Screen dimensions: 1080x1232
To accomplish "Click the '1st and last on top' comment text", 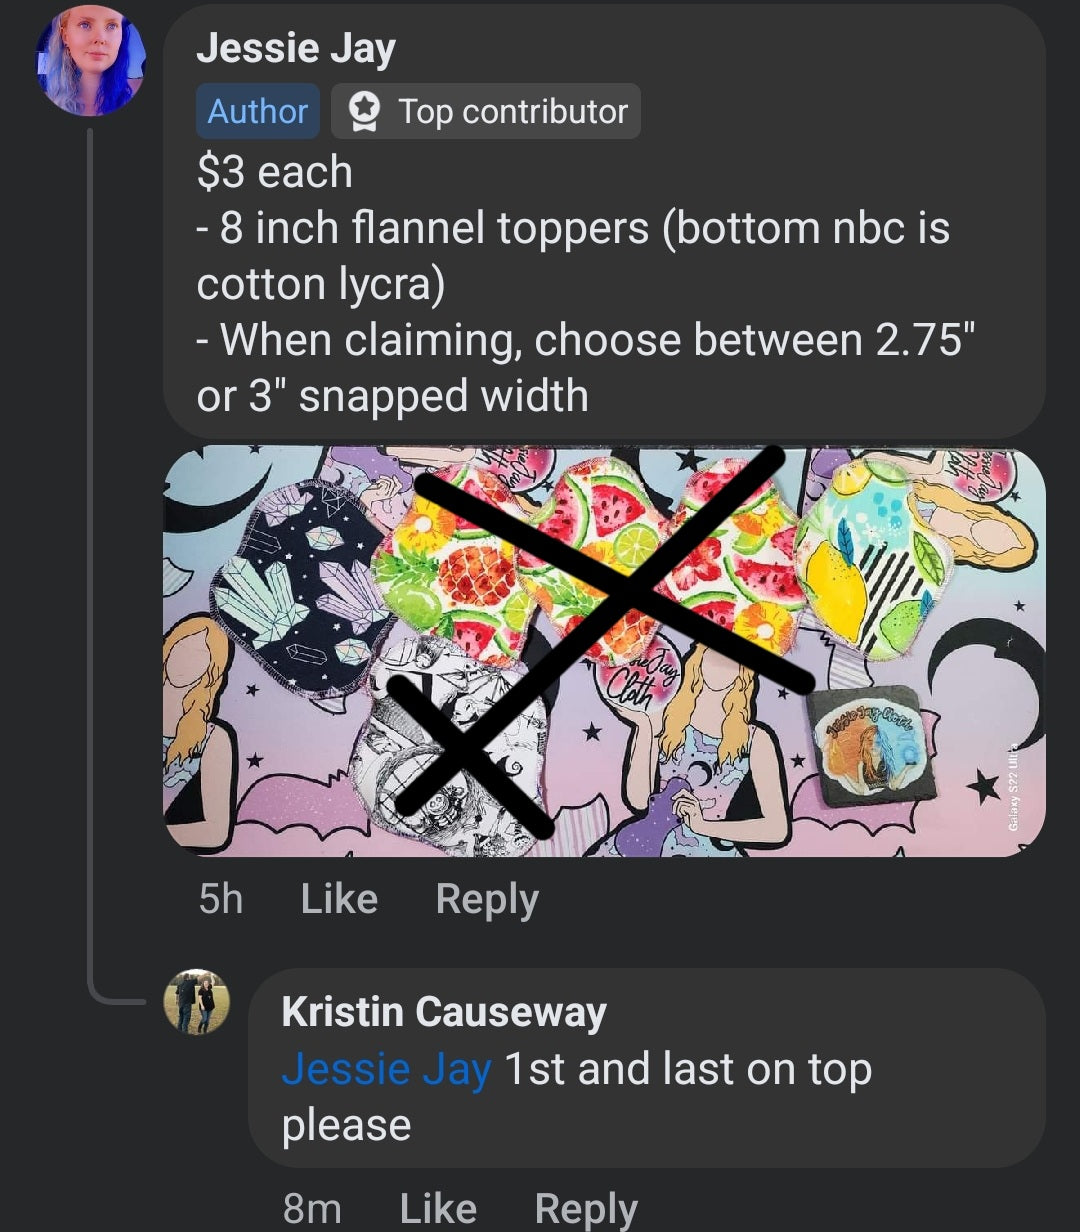I will point(688,1069).
